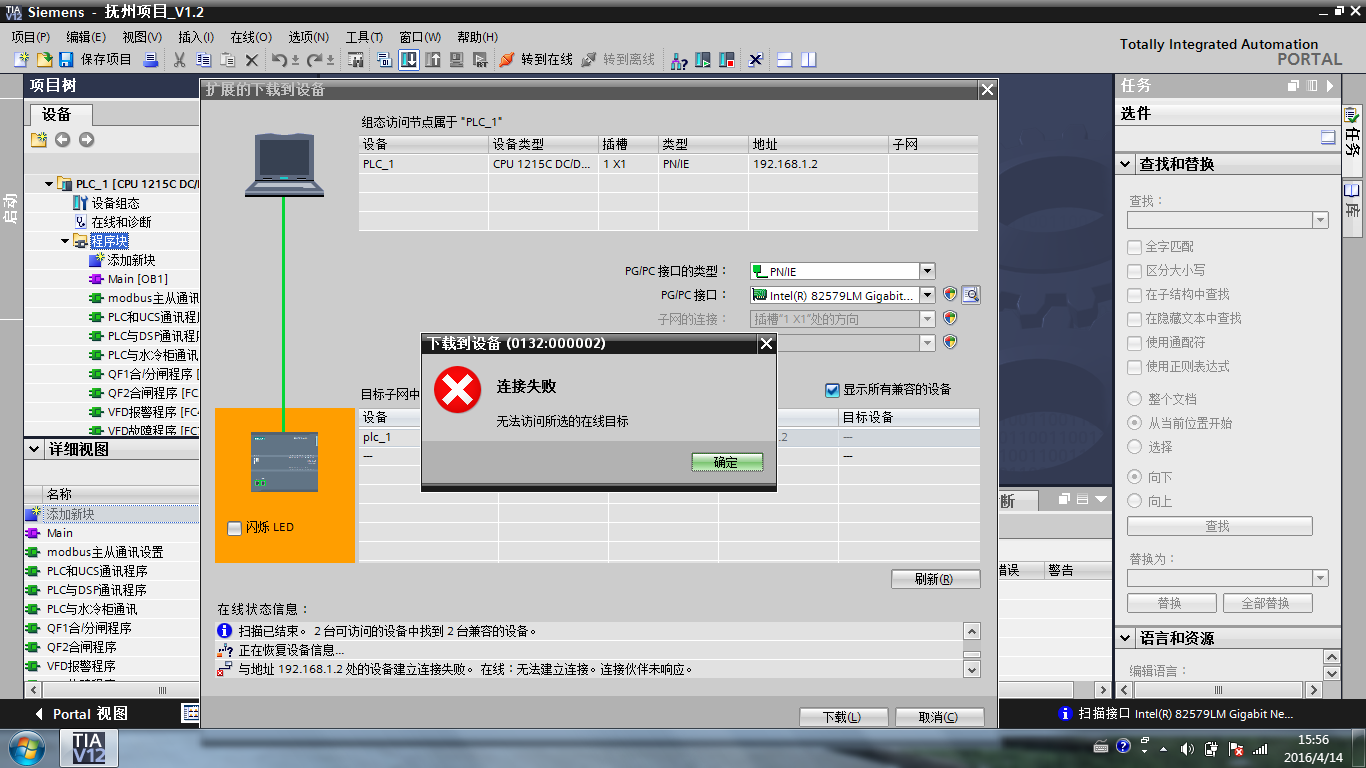Tick the 在子结构中查找 checkbox

pyautogui.click(x=1134, y=295)
